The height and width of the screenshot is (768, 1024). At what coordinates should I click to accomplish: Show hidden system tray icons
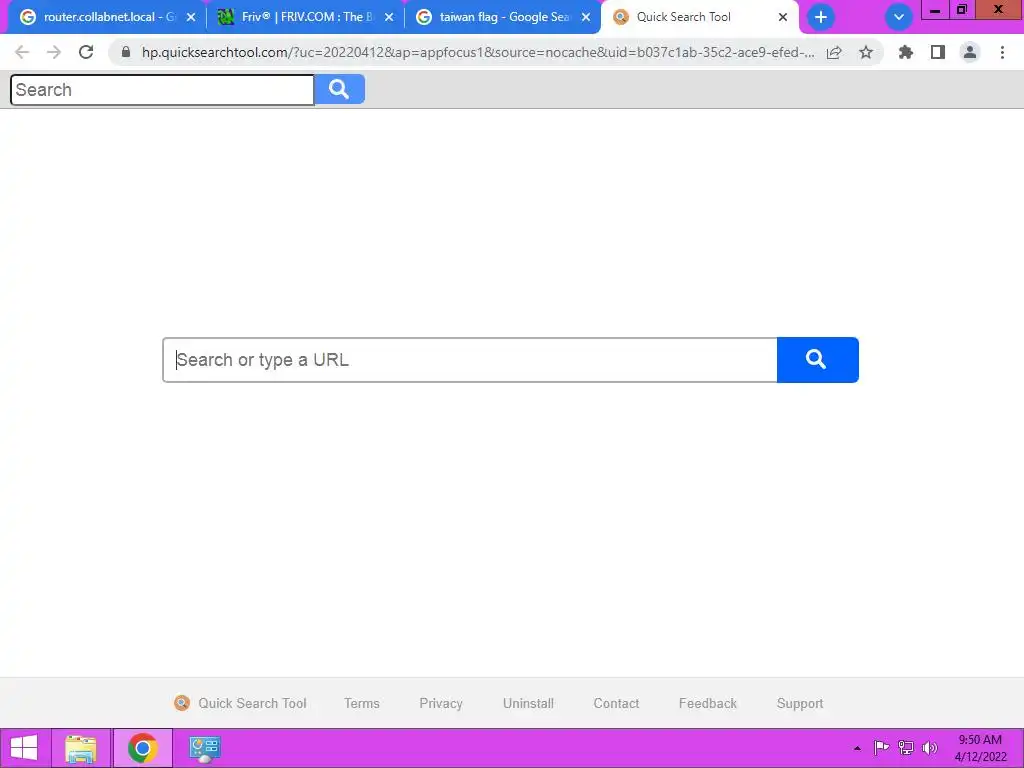(857, 748)
